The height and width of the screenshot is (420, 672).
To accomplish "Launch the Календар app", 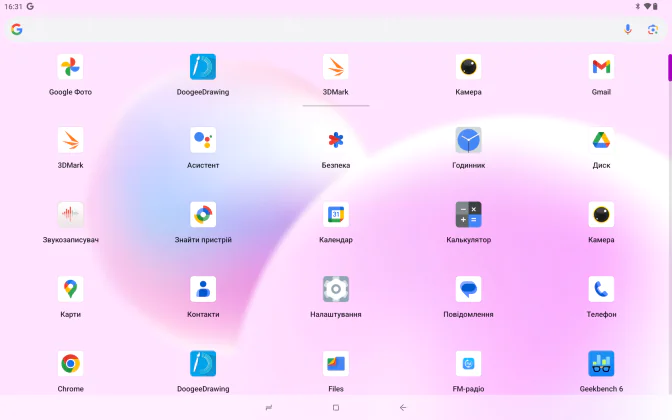I will click(x=336, y=215).
